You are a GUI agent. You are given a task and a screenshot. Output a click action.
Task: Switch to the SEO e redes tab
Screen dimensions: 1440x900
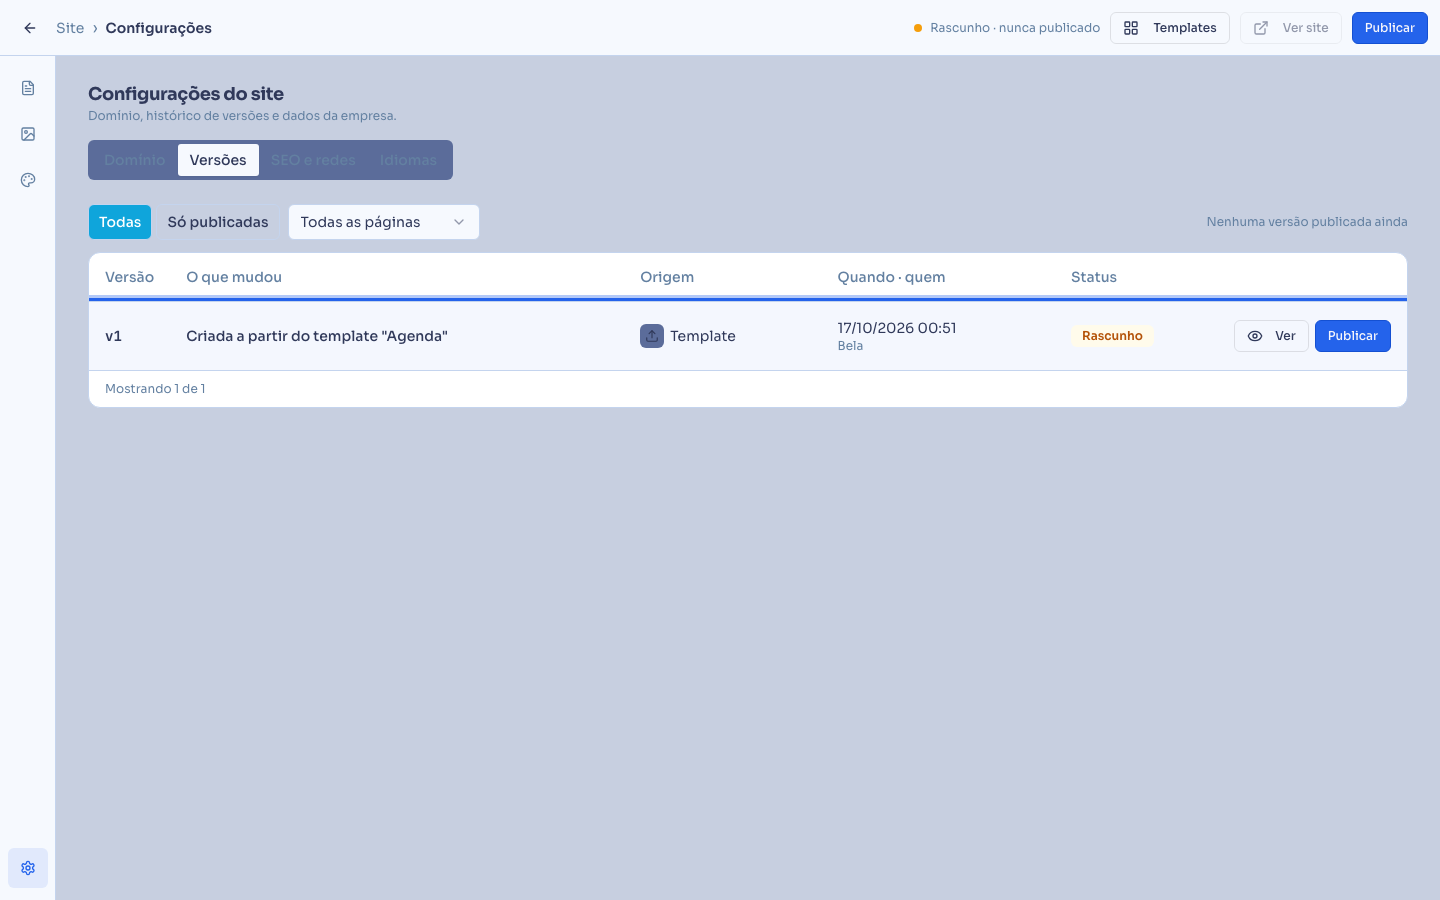point(313,160)
